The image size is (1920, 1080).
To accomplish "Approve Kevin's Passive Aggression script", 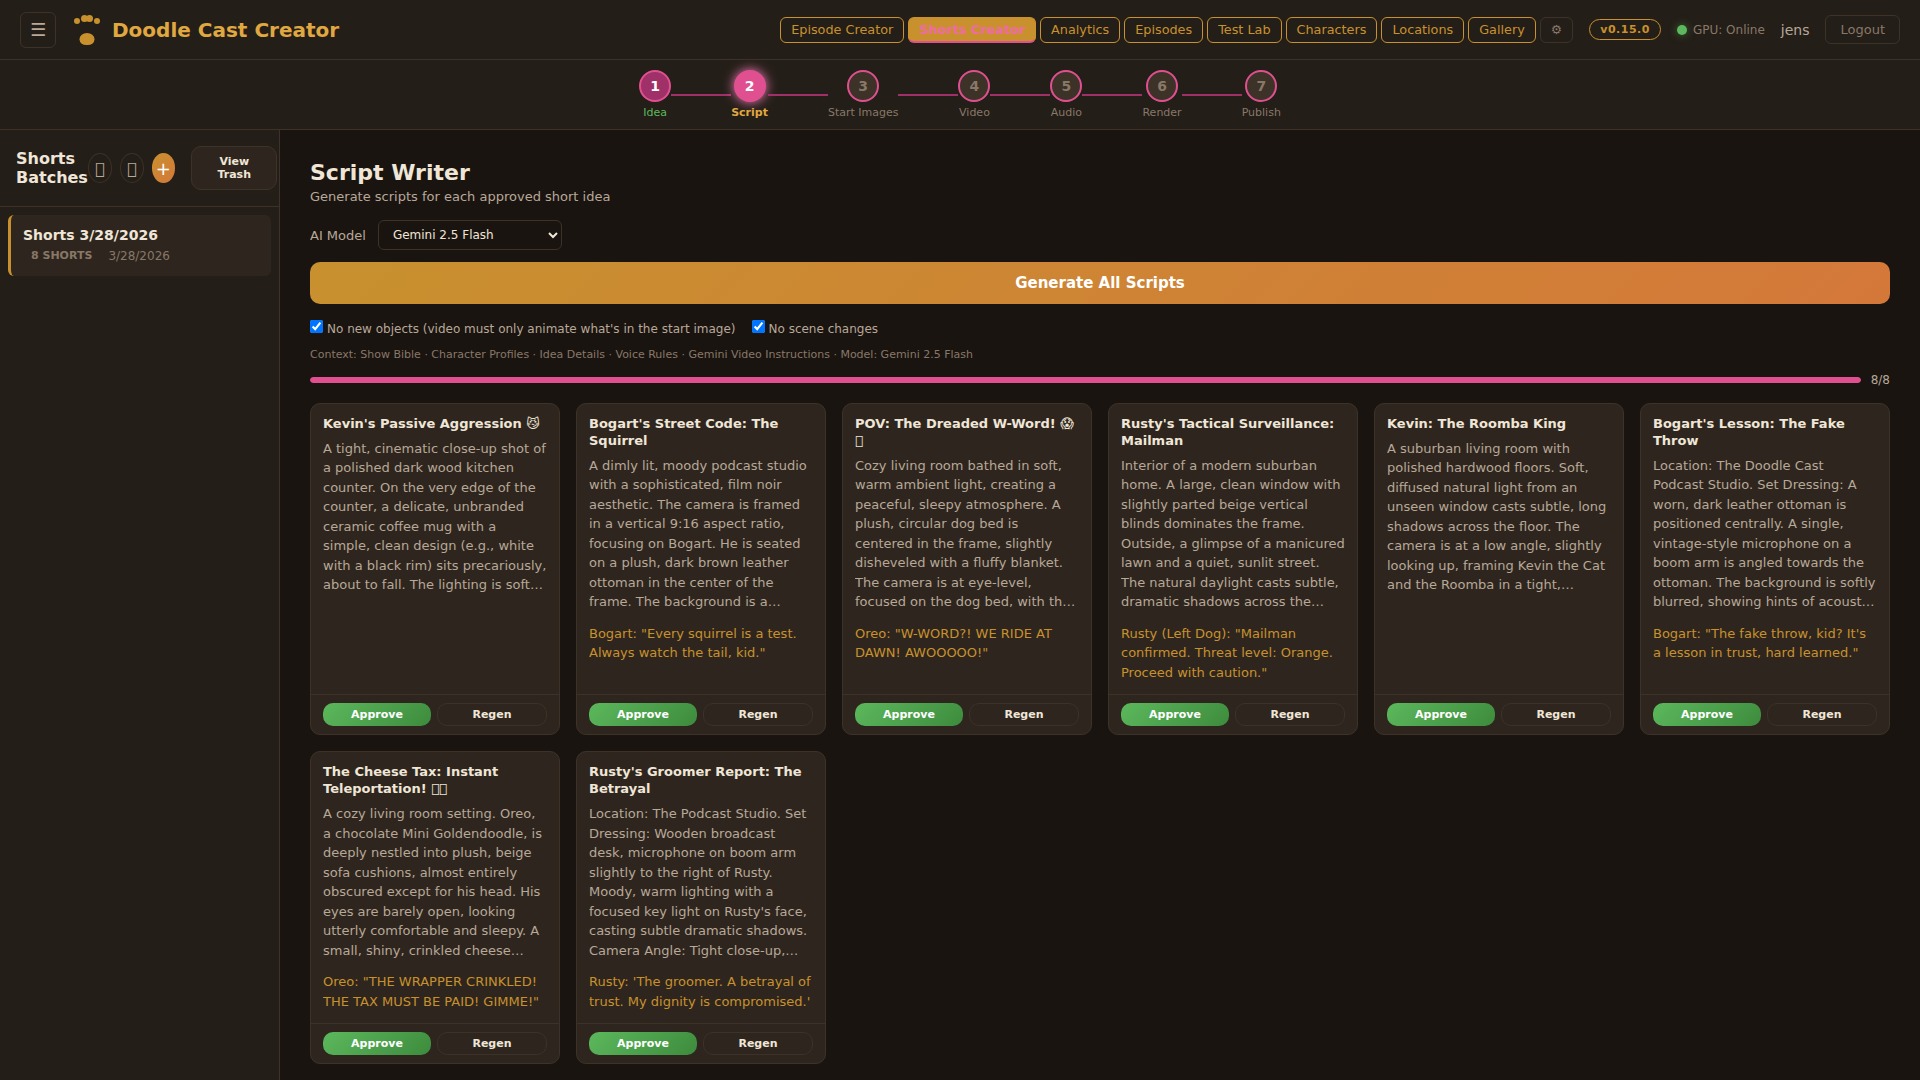I will tap(376, 714).
